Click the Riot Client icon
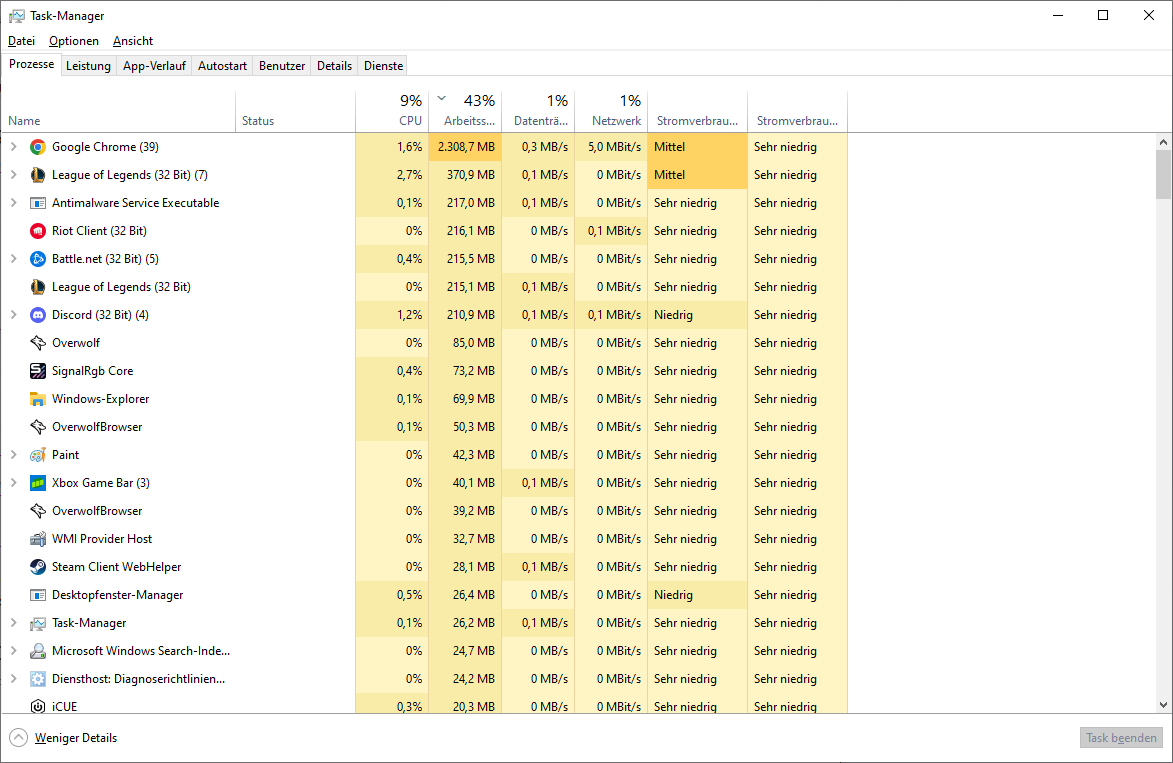The image size is (1173, 763). (37, 231)
